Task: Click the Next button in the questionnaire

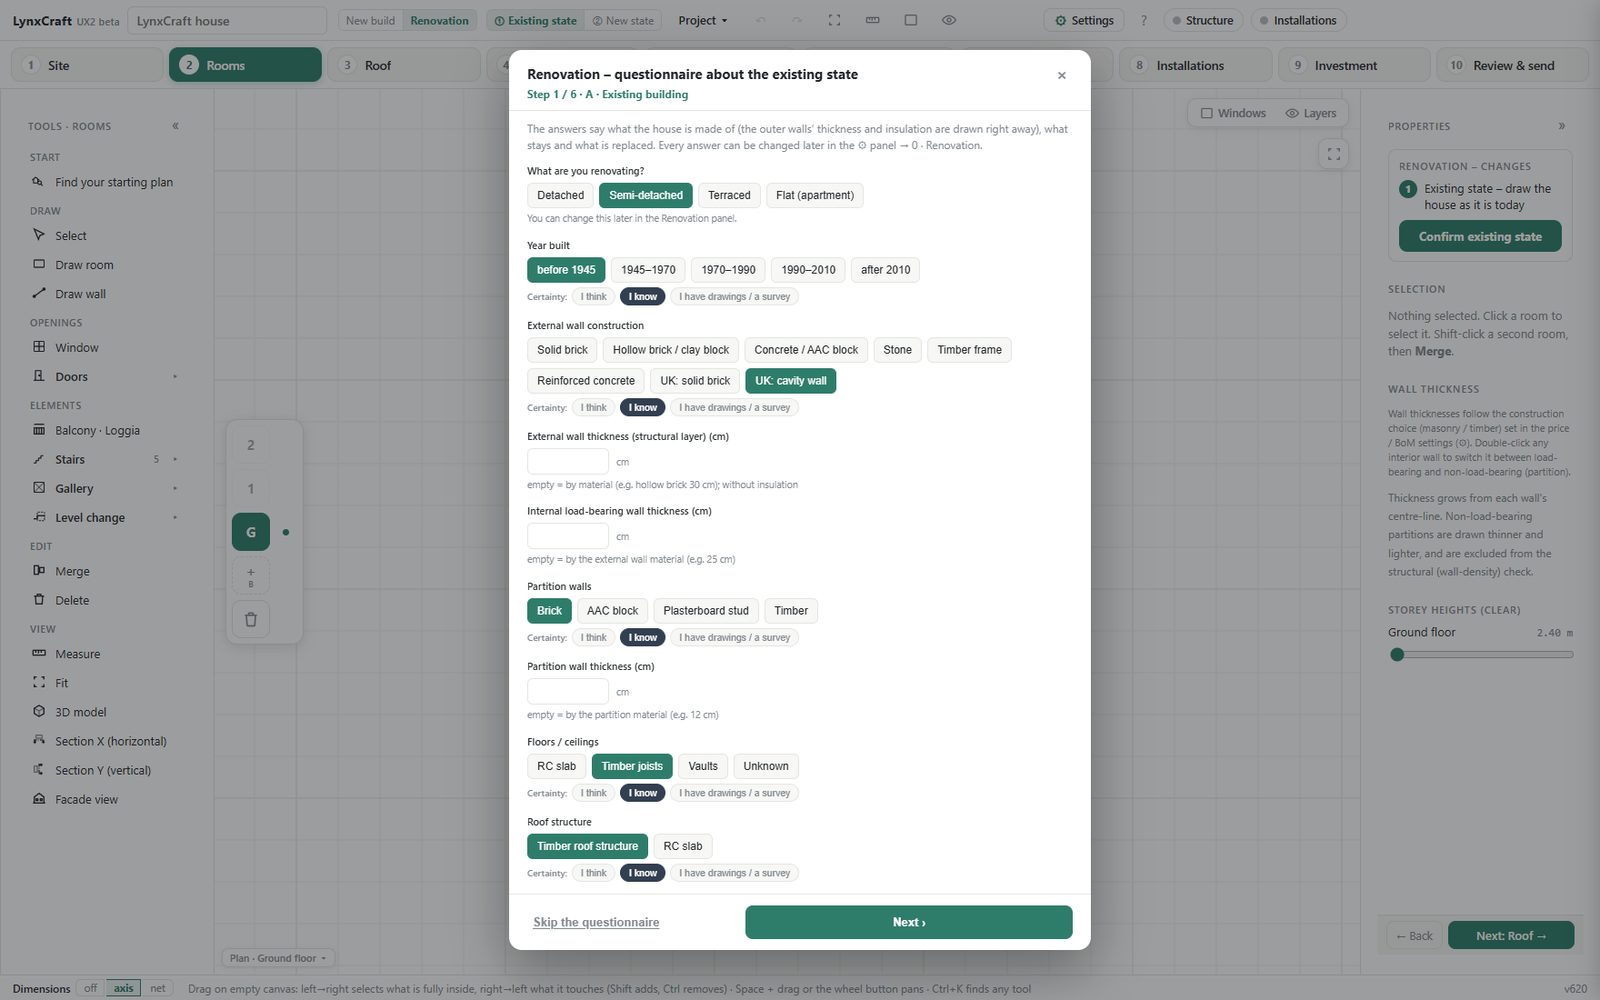Action: 909,922
